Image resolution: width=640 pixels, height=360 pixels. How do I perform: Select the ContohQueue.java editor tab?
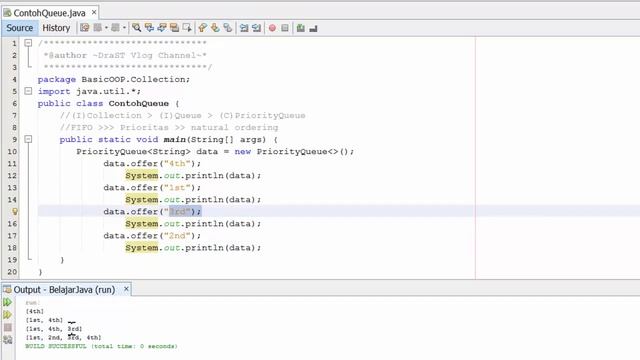[49, 13]
